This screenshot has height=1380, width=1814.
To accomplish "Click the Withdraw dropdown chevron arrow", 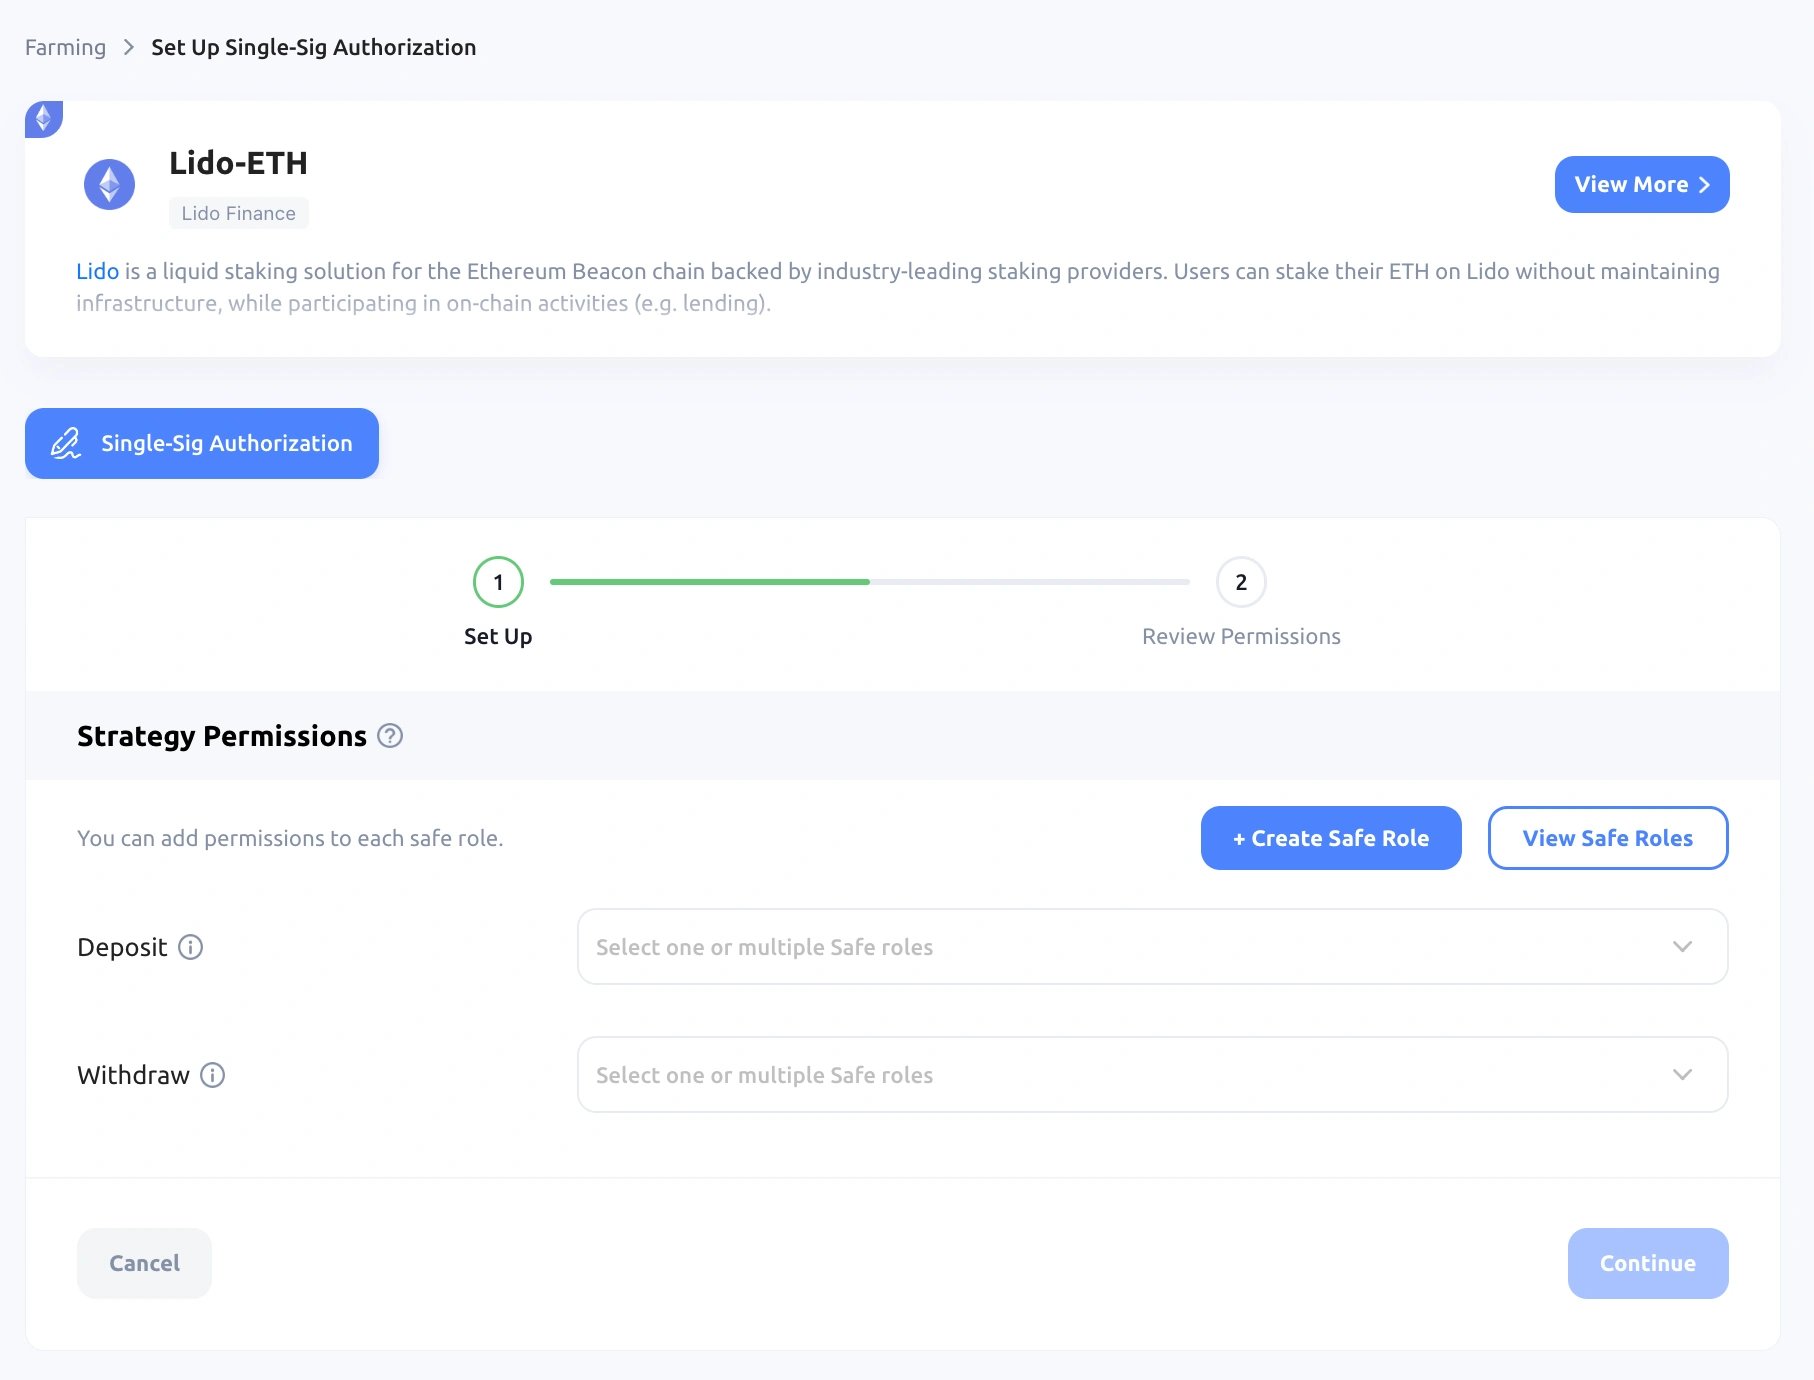I will tap(1682, 1075).
